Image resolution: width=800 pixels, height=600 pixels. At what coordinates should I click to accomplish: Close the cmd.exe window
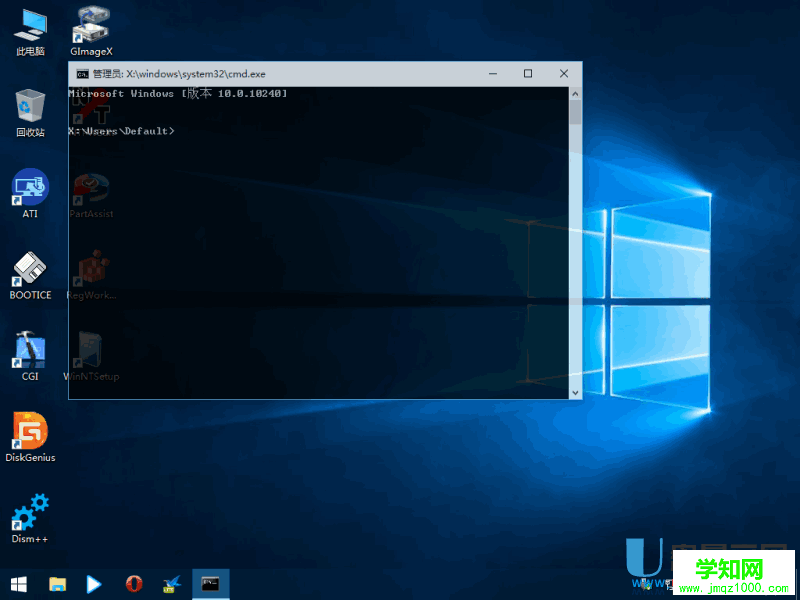564,74
